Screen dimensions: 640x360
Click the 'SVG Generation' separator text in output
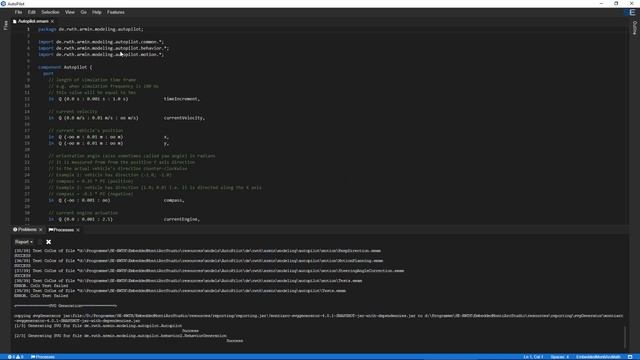click(x=66, y=306)
